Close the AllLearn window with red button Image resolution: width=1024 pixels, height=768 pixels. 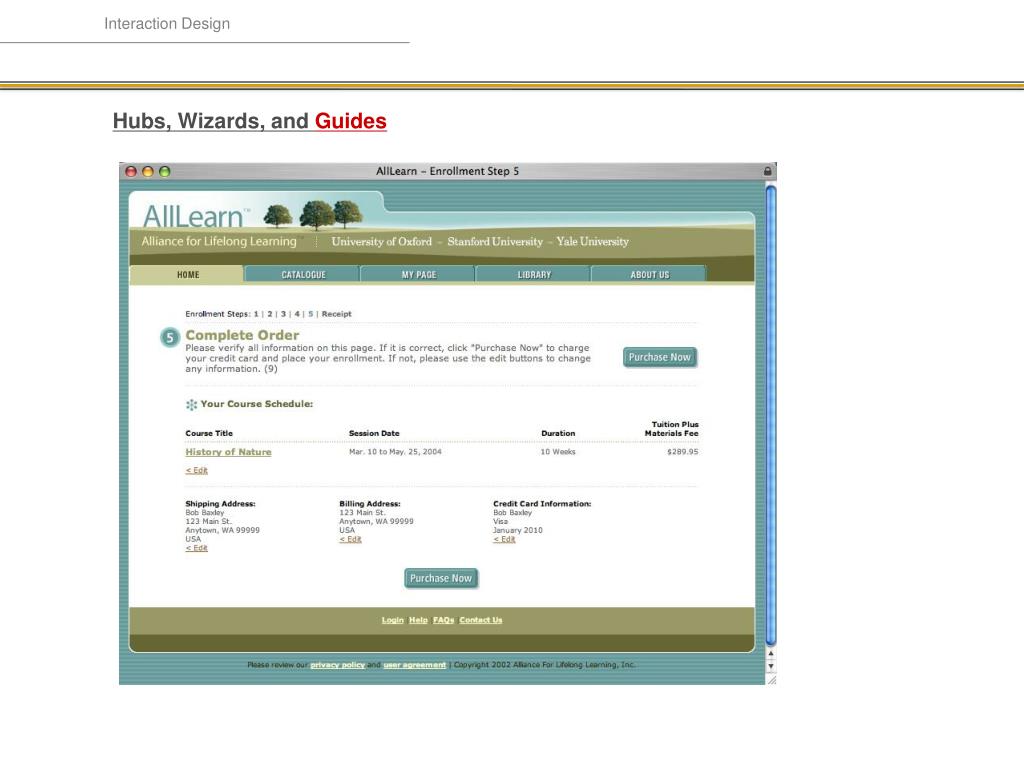(x=131, y=171)
